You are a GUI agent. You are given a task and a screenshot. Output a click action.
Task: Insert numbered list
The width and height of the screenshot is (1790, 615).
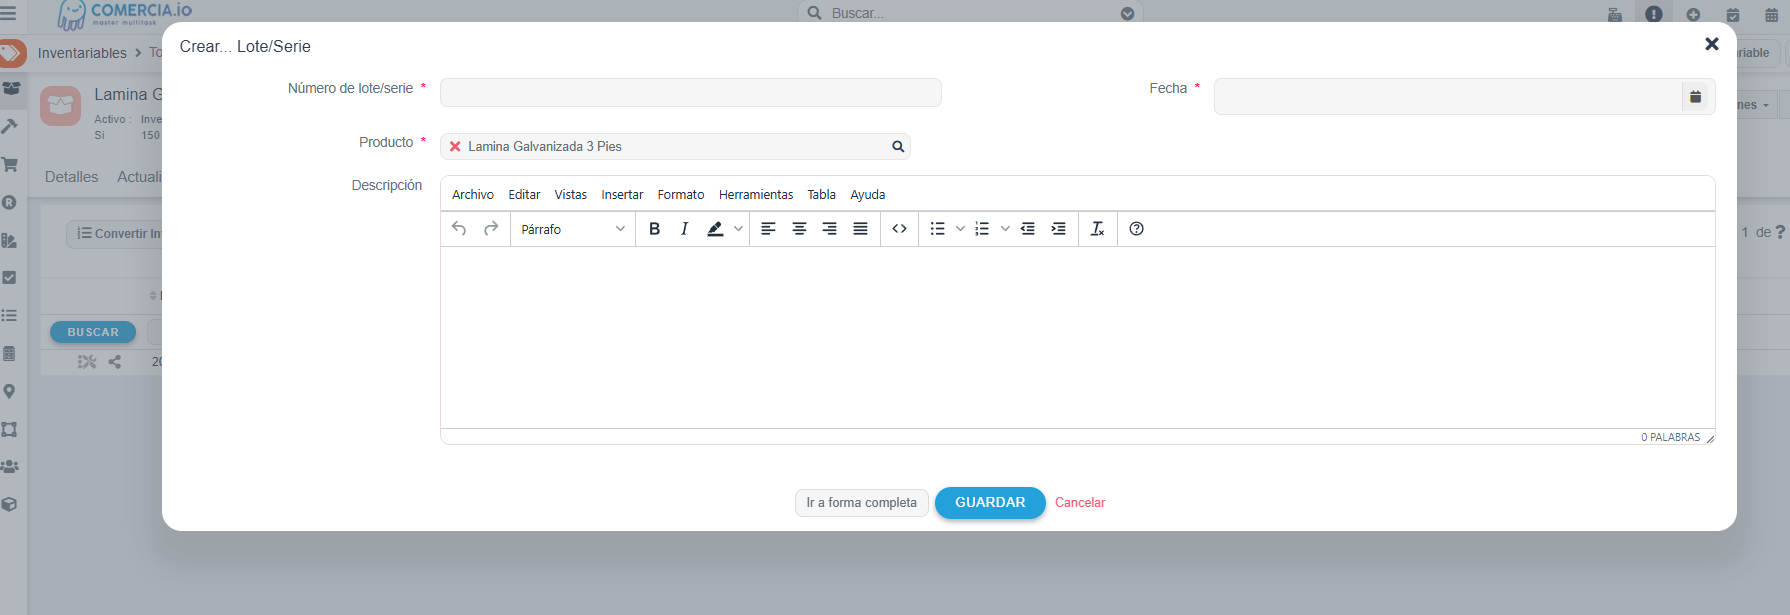tap(982, 229)
